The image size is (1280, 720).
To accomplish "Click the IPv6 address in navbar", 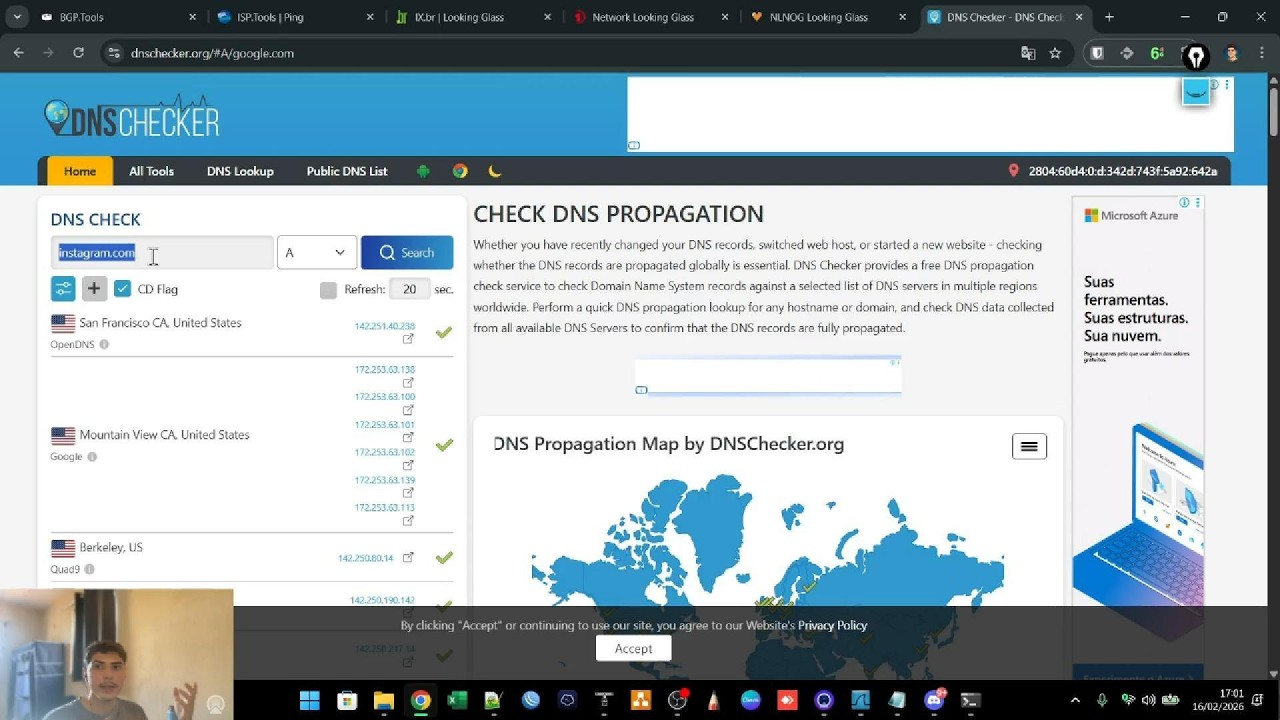I will [1123, 171].
